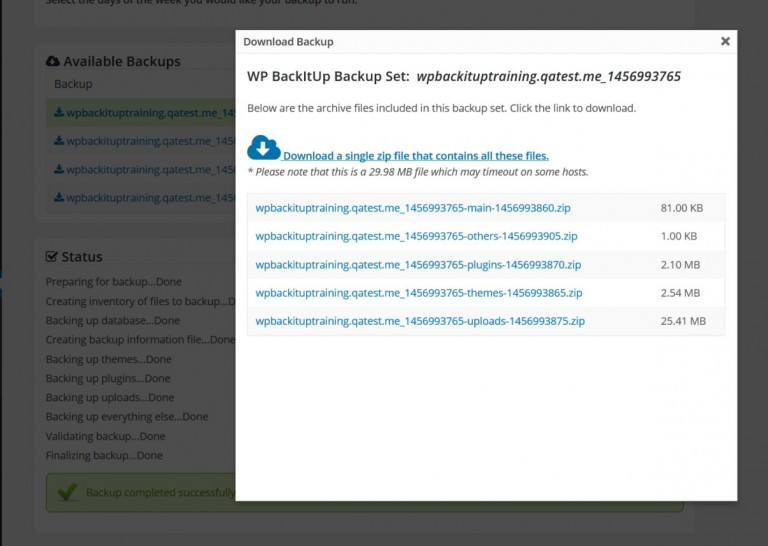Click the highlighted first backup download icon in list

(59, 113)
